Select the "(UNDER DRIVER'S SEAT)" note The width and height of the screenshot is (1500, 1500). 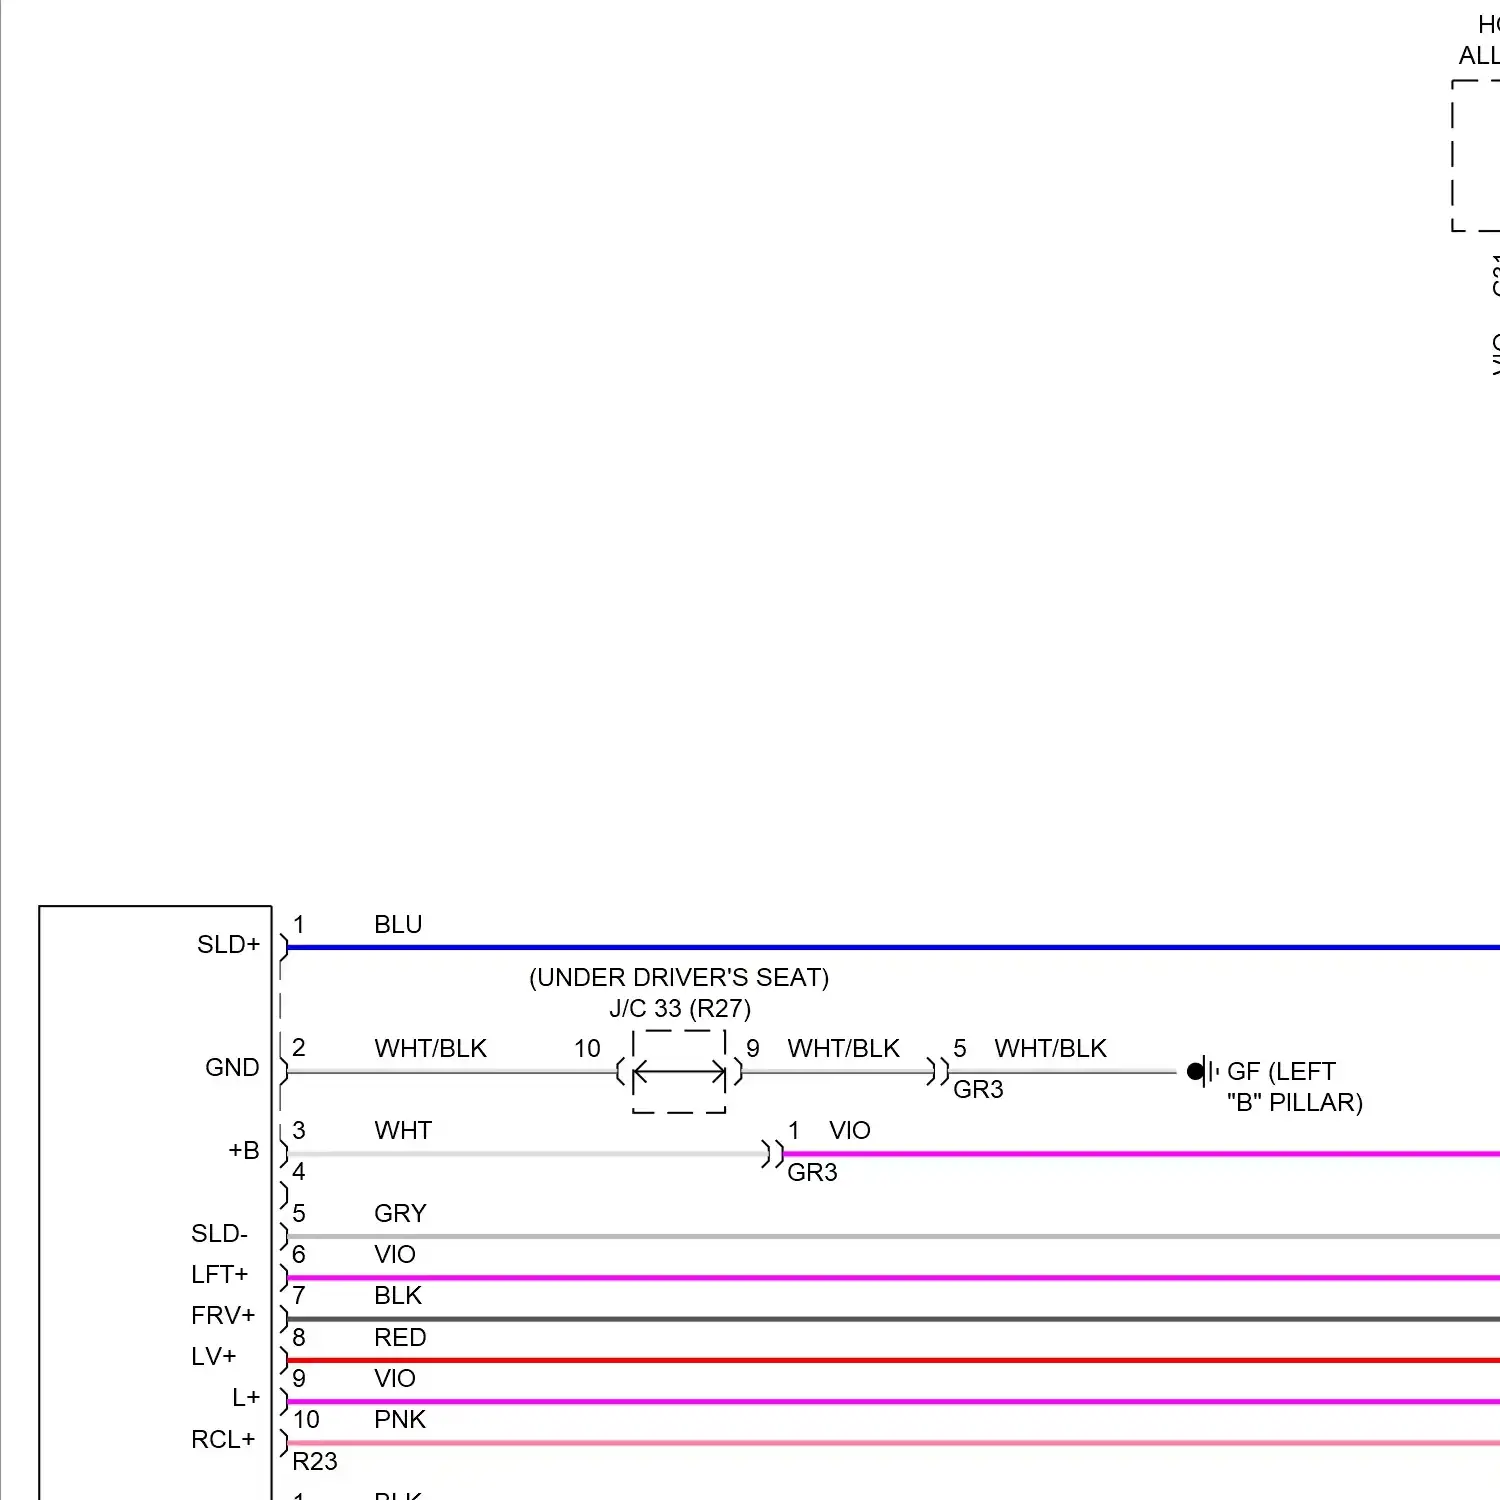pos(679,977)
